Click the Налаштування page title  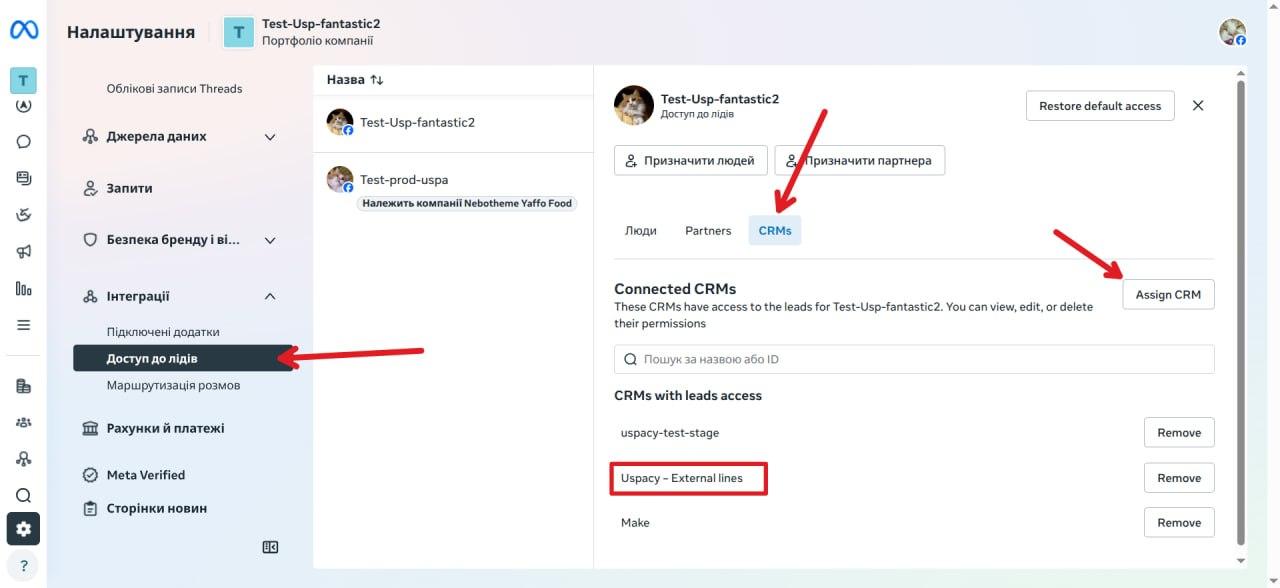pyautogui.click(x=131, y=32)
